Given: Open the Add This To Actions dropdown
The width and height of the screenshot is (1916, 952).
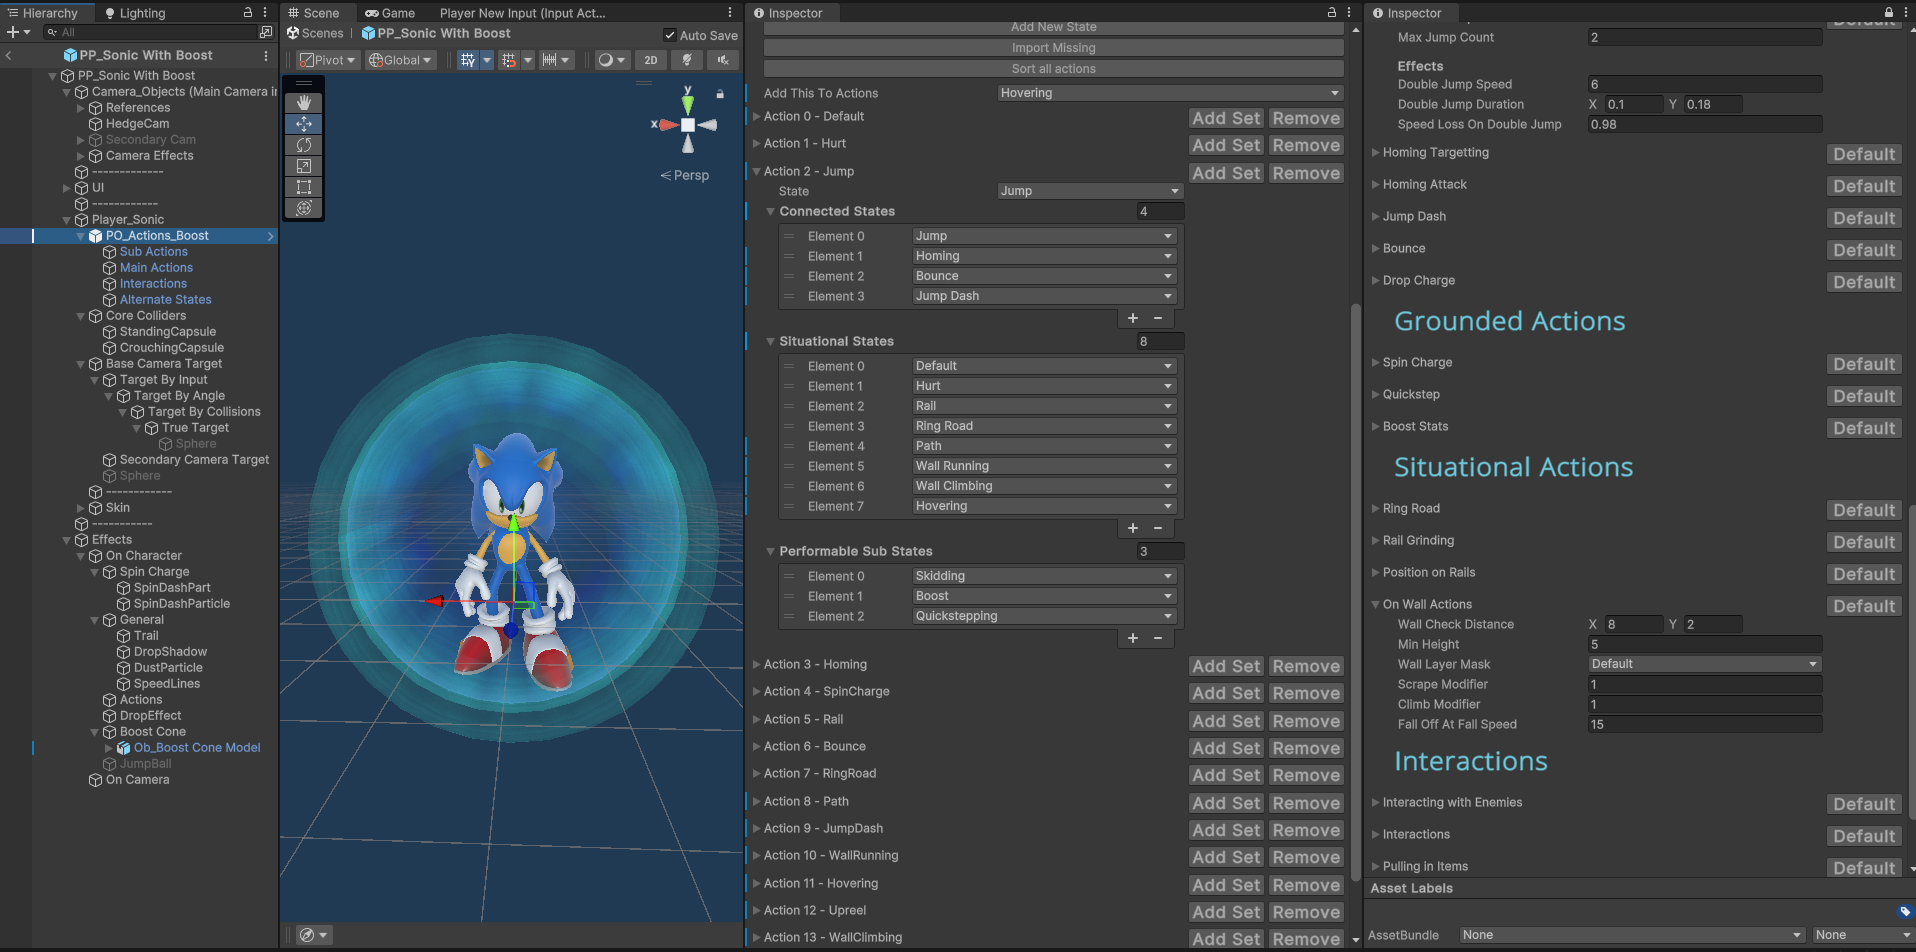Looking at the screenshot, I should [x=1170, y=93].
